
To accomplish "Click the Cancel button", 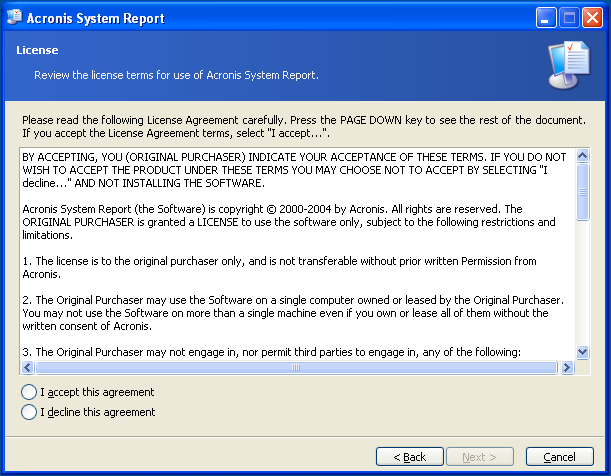I will pyautogui.click(x=560, y=457).
